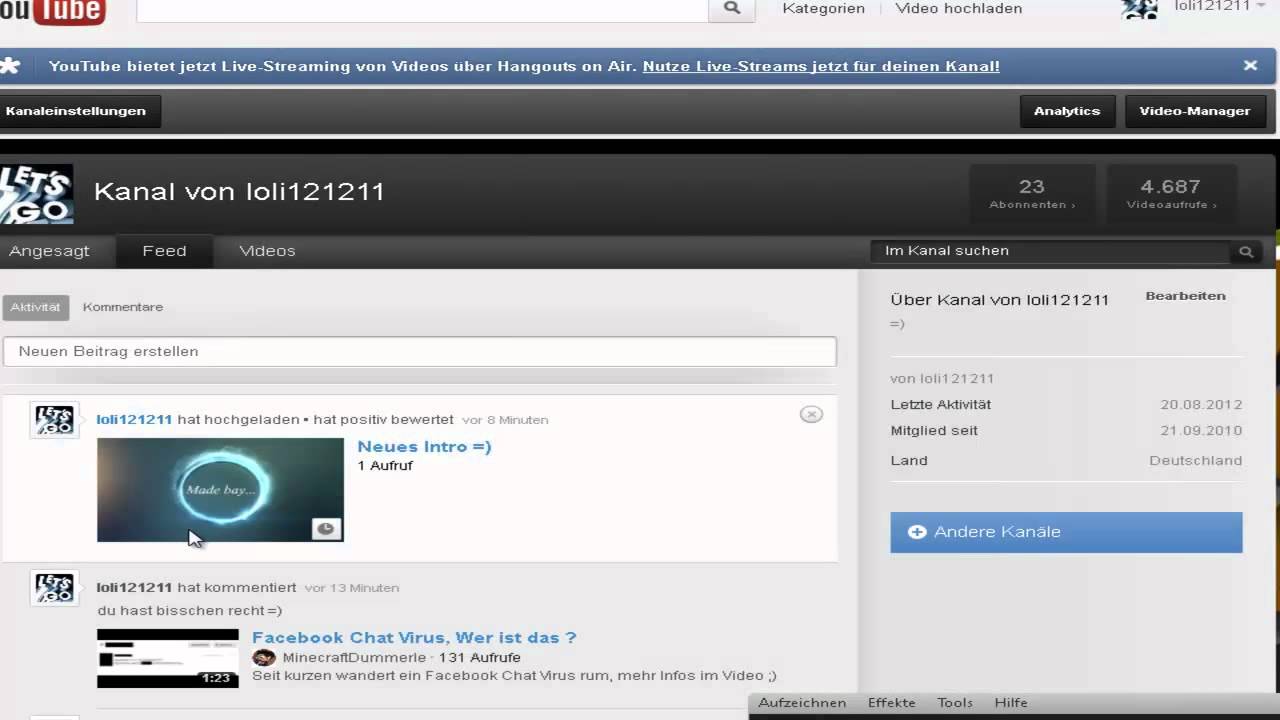Switch to the Videos tab

pos(267,251)
